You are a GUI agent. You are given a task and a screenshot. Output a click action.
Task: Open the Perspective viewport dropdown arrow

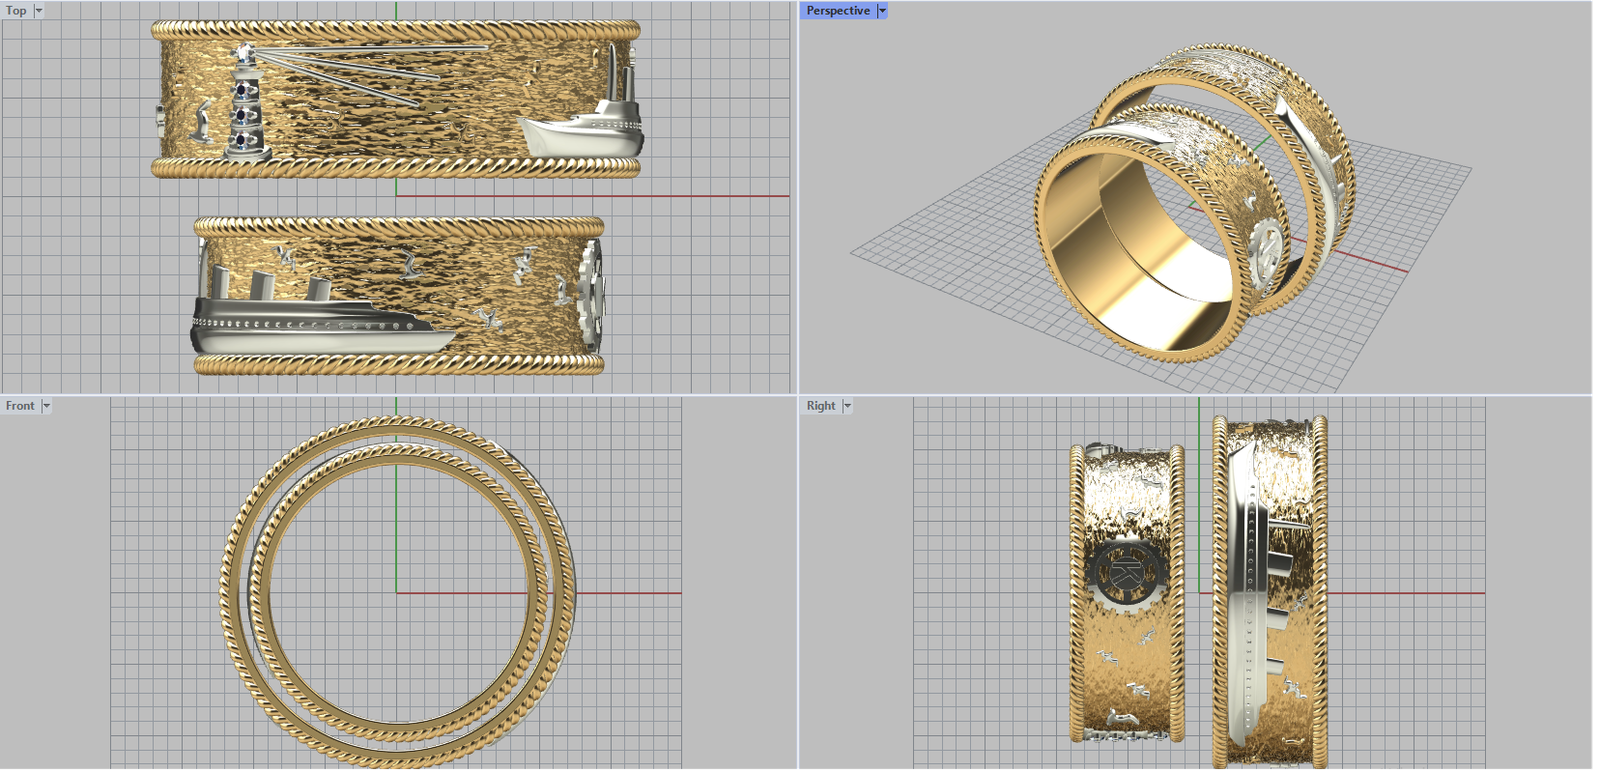coord(882,11)
